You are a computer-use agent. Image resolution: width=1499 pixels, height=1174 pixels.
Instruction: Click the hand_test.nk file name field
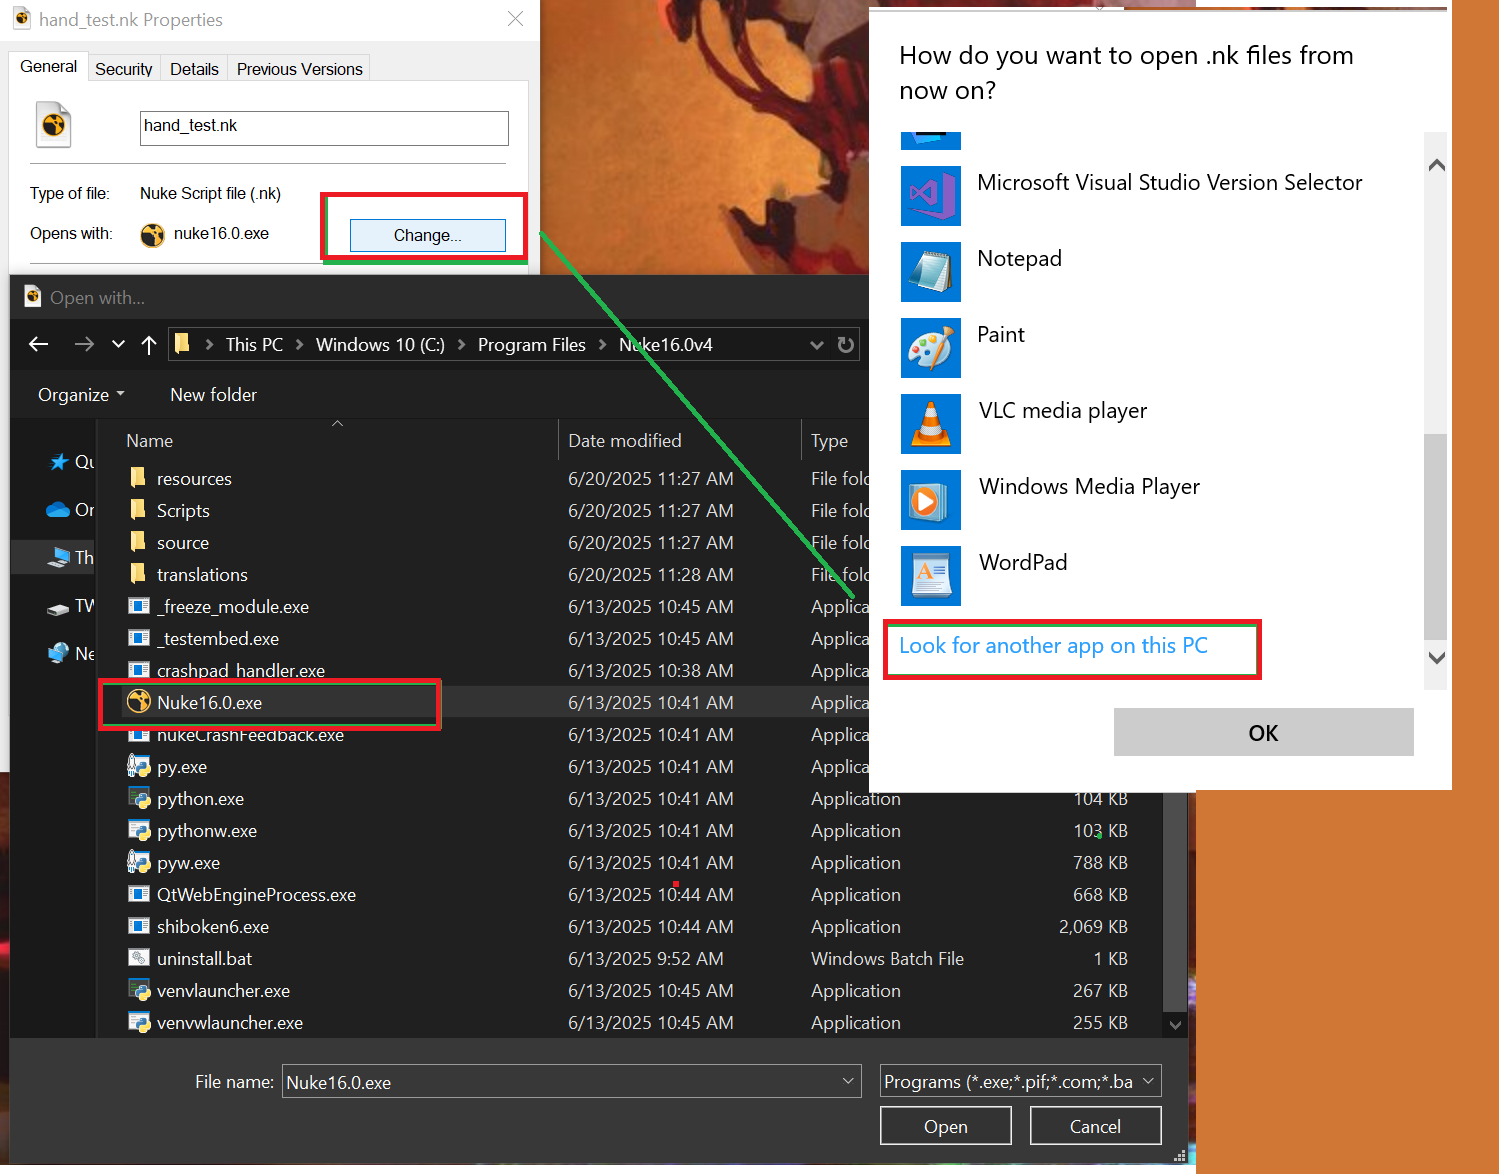pyautogui.click(x=324, y=127)
